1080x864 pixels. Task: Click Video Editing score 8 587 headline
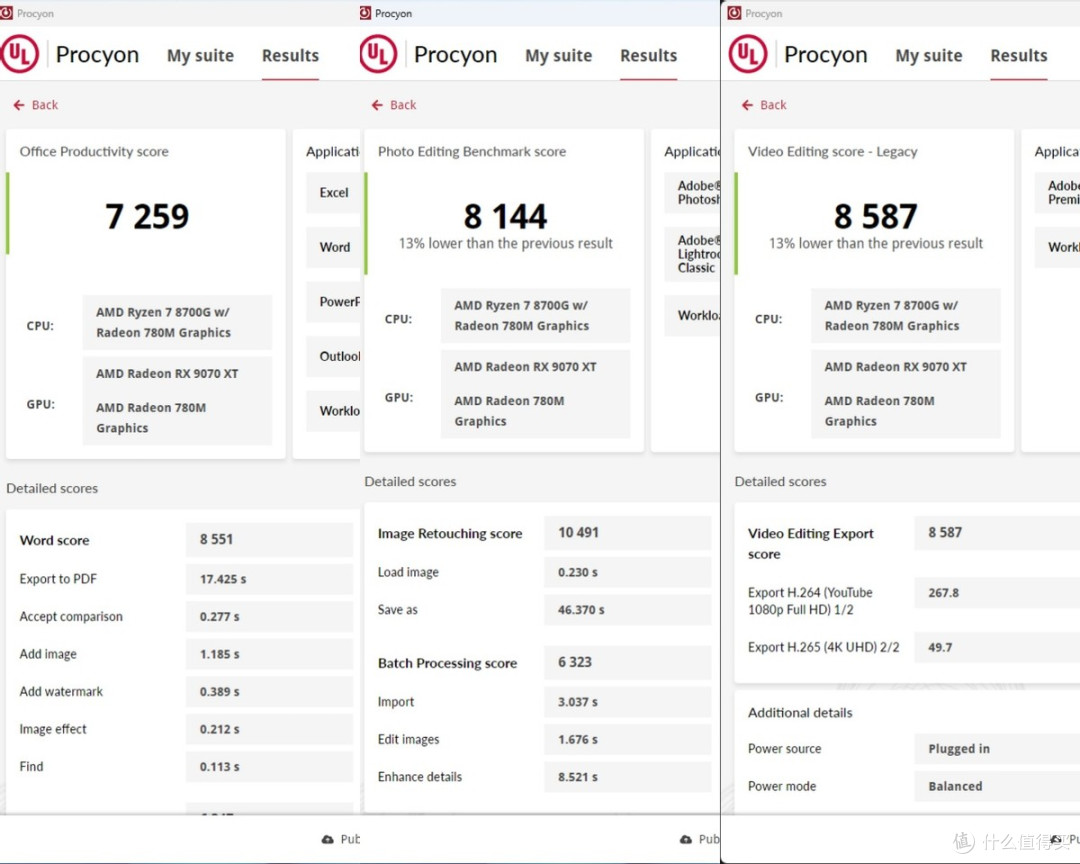click(x=875, y=216)
